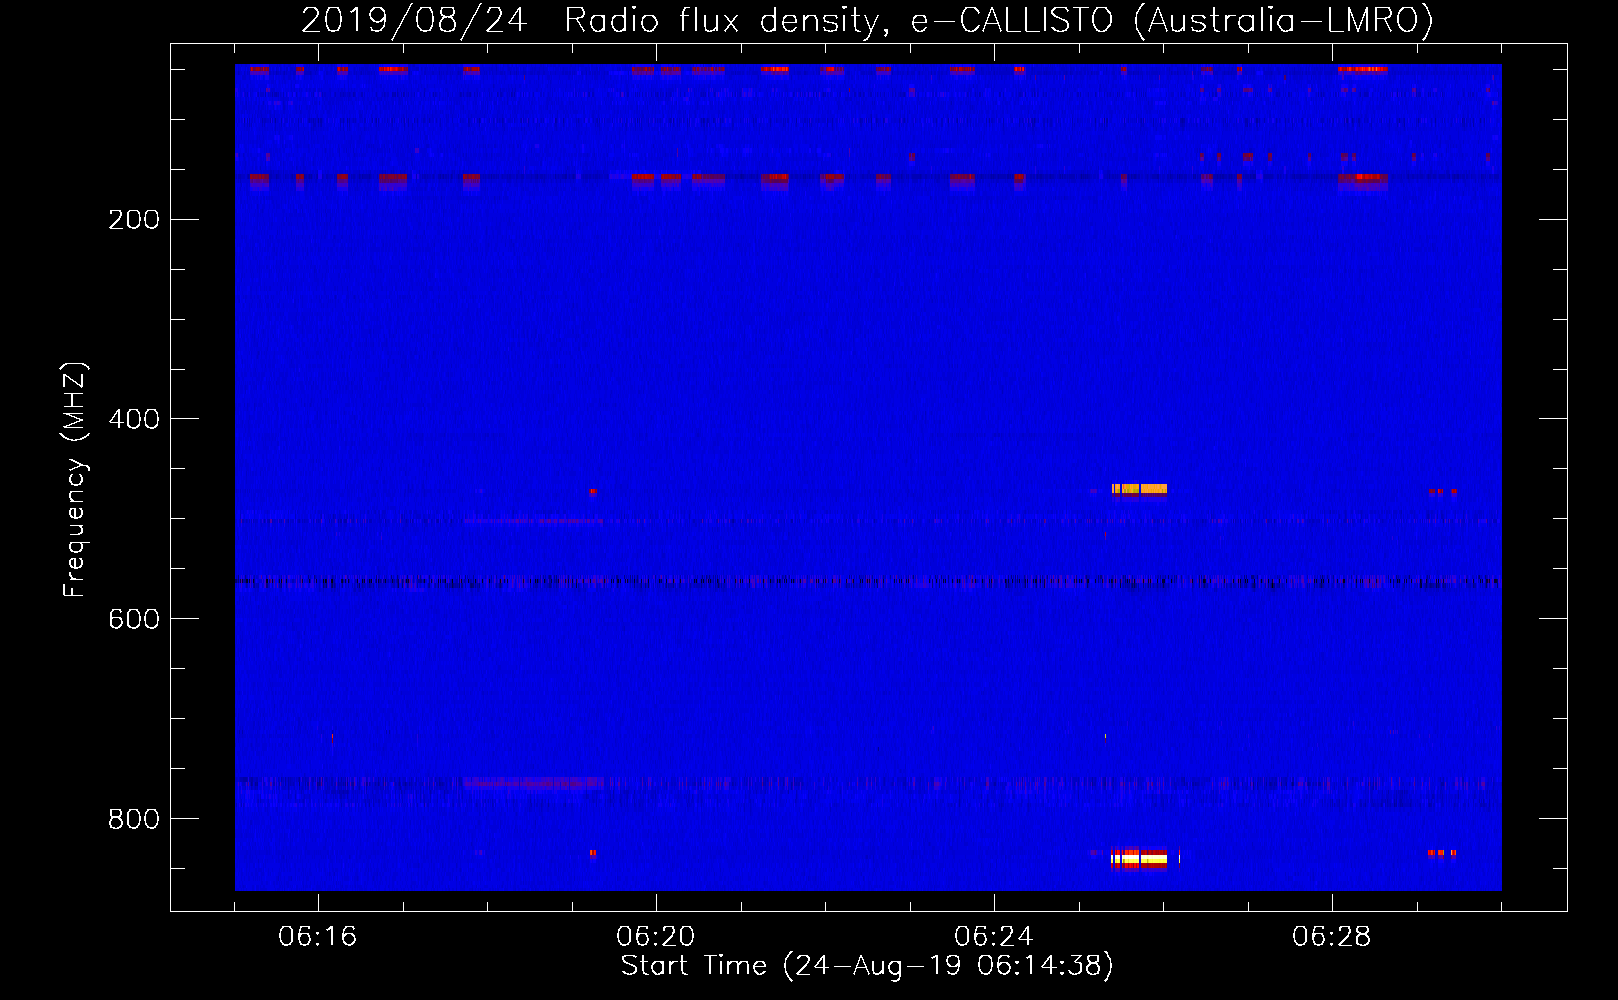Viewport: 1618px width, 1000px height.
Task: Click the bright yellow-white burst near 840 MHz
Action: (1139, 858)
